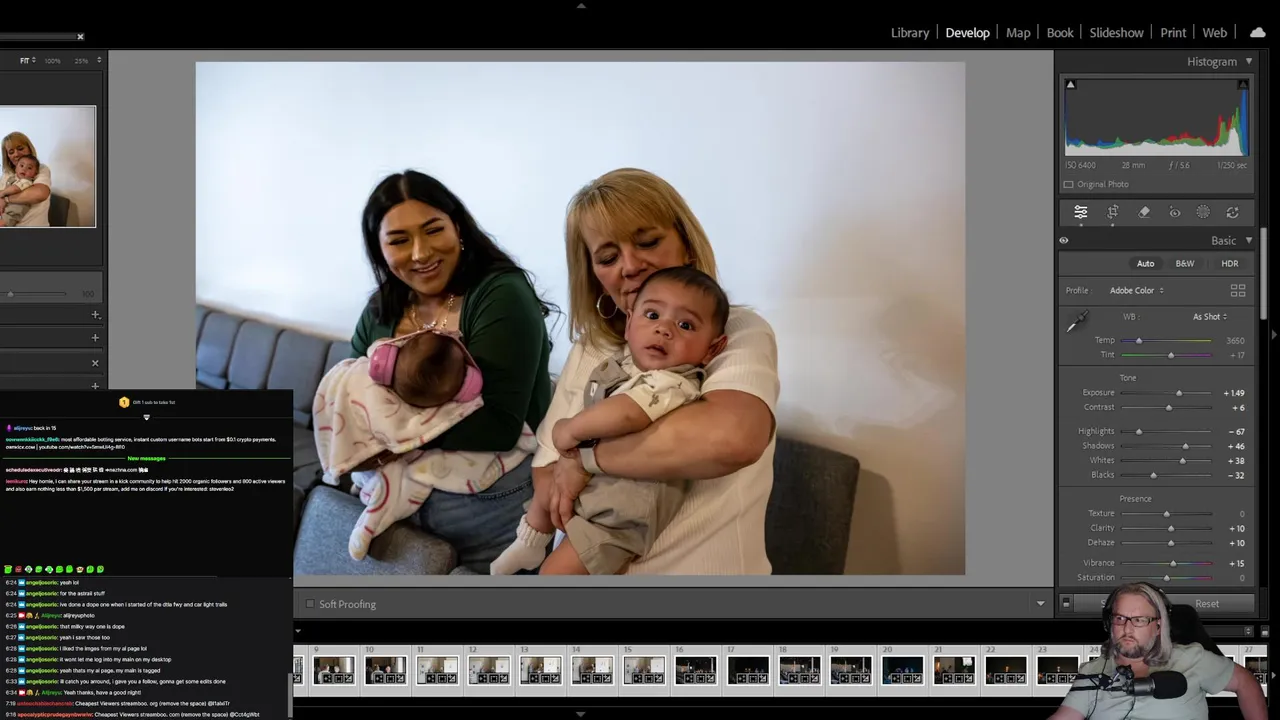Select filmstrip thumbnail number 22
This screenshot has height=720, width=1280.
1006,670
